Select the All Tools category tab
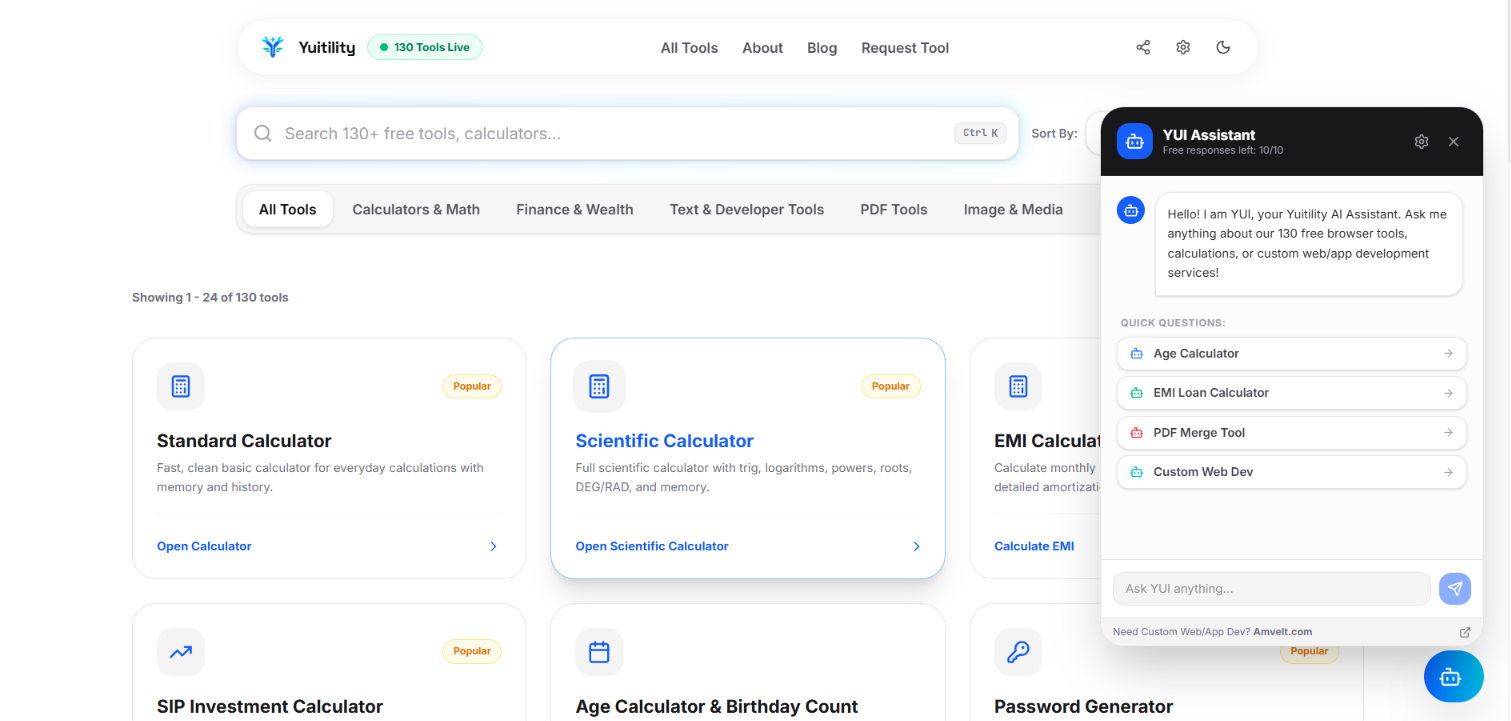The width and height of the screenshot is (1511, 721). tap(287, 209)
